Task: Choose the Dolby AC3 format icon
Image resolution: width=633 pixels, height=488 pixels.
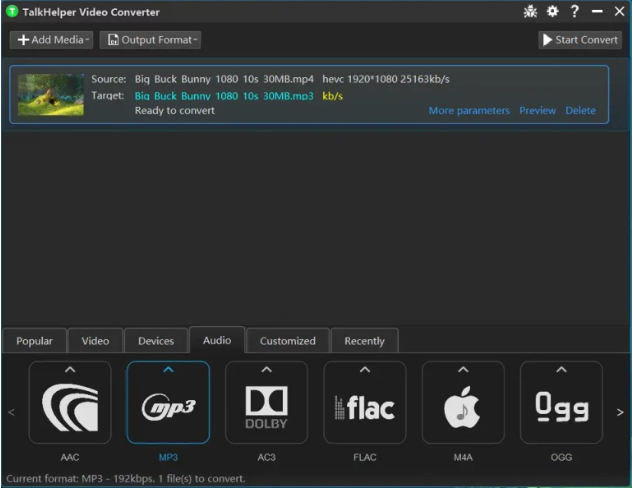Action: coord(266,403)
